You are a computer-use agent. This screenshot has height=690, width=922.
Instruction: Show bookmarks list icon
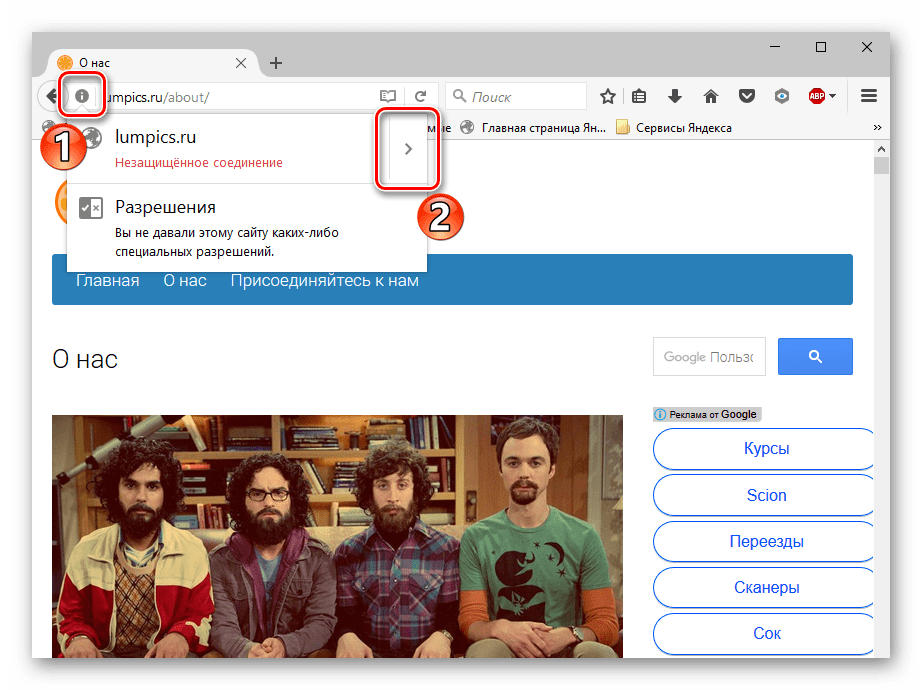640,97
